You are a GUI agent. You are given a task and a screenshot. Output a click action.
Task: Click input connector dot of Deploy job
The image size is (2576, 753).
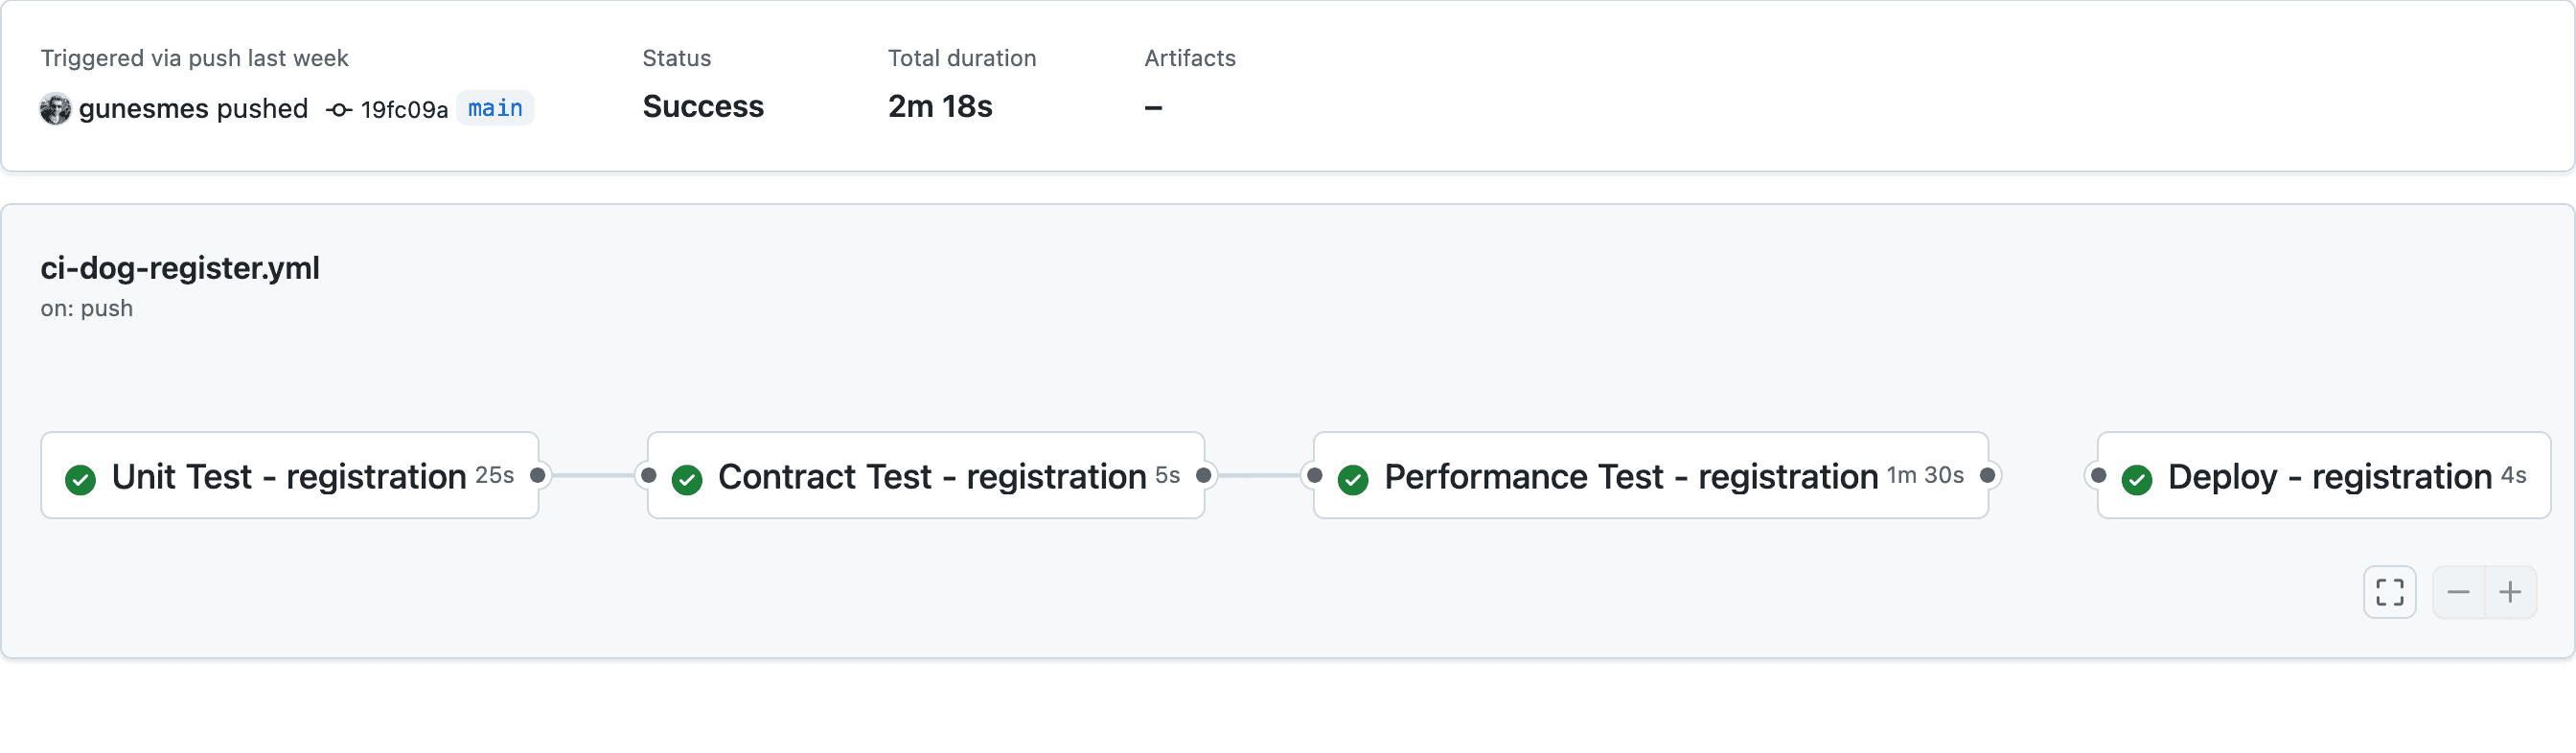pyautogui.click(x=2098, y=475)
